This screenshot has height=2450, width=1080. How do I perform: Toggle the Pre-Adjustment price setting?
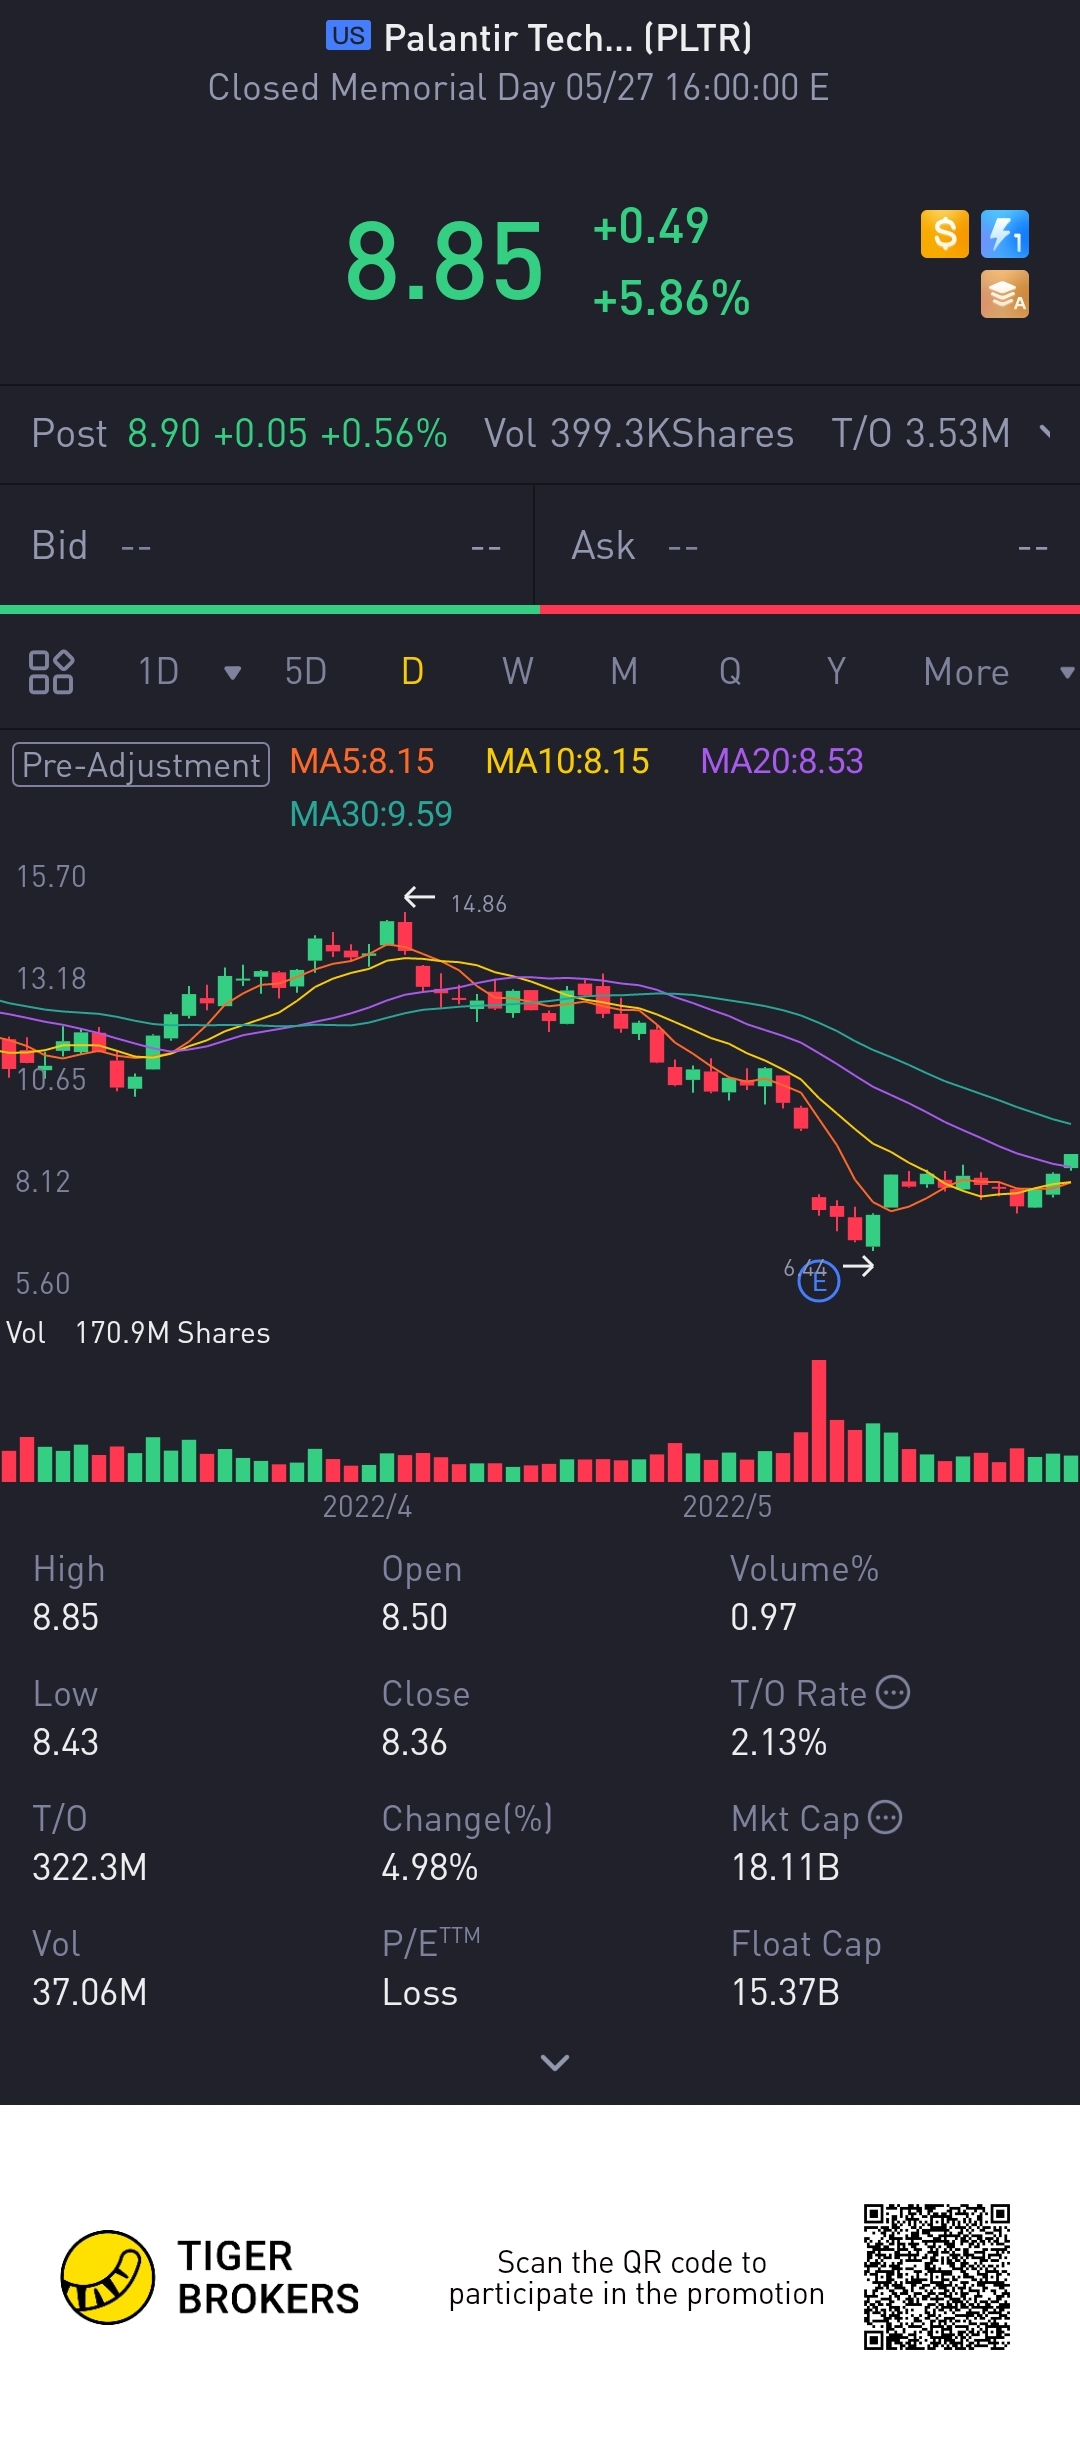tap(141, 765)
